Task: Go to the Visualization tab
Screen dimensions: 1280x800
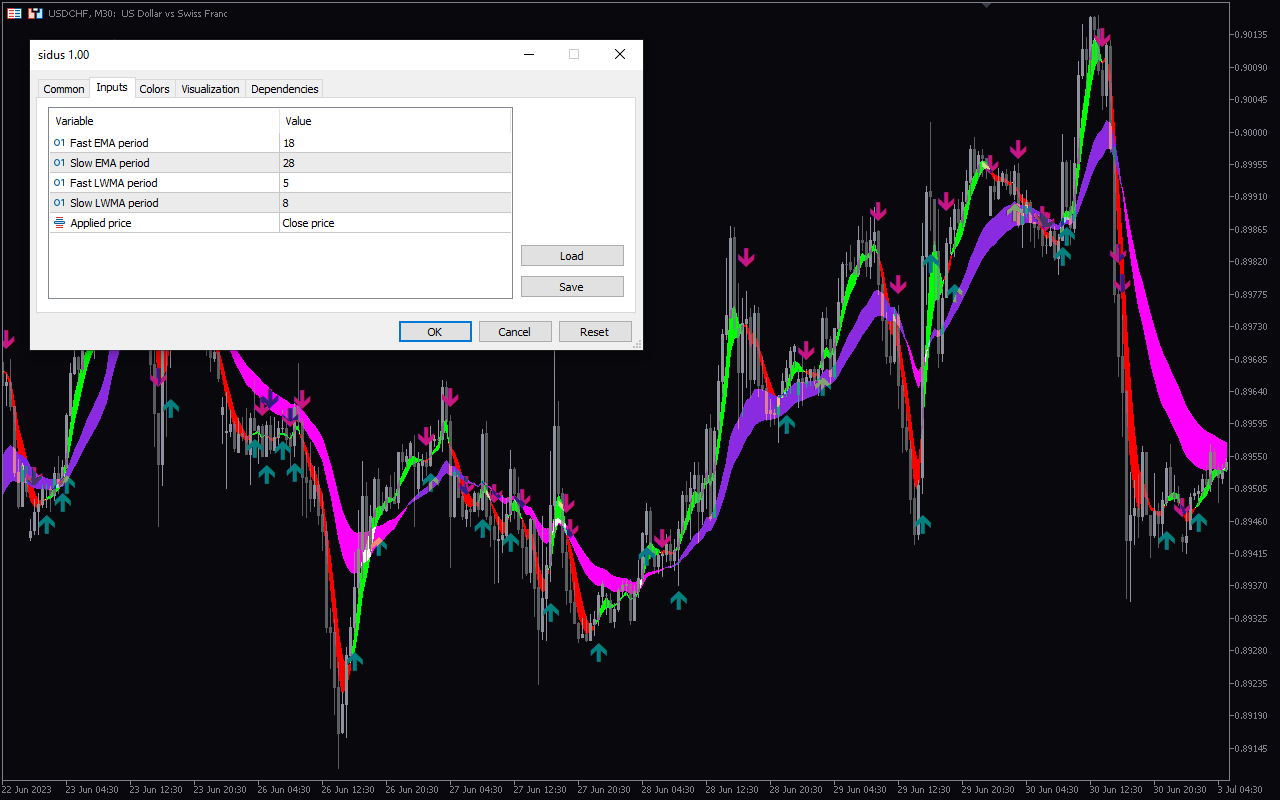Action: tap(210, 89)
